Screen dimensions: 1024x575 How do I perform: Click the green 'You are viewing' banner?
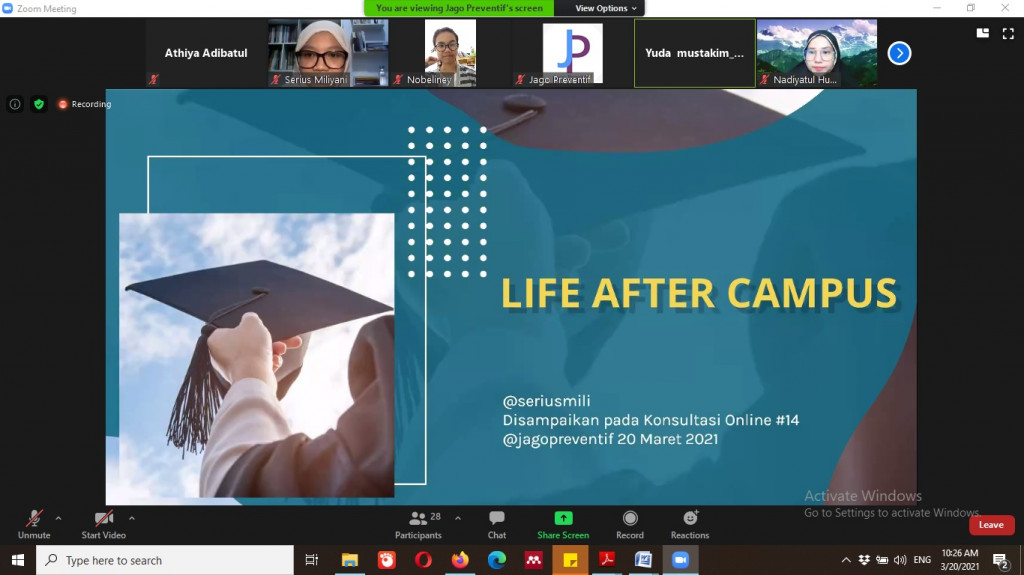[459, 8]
